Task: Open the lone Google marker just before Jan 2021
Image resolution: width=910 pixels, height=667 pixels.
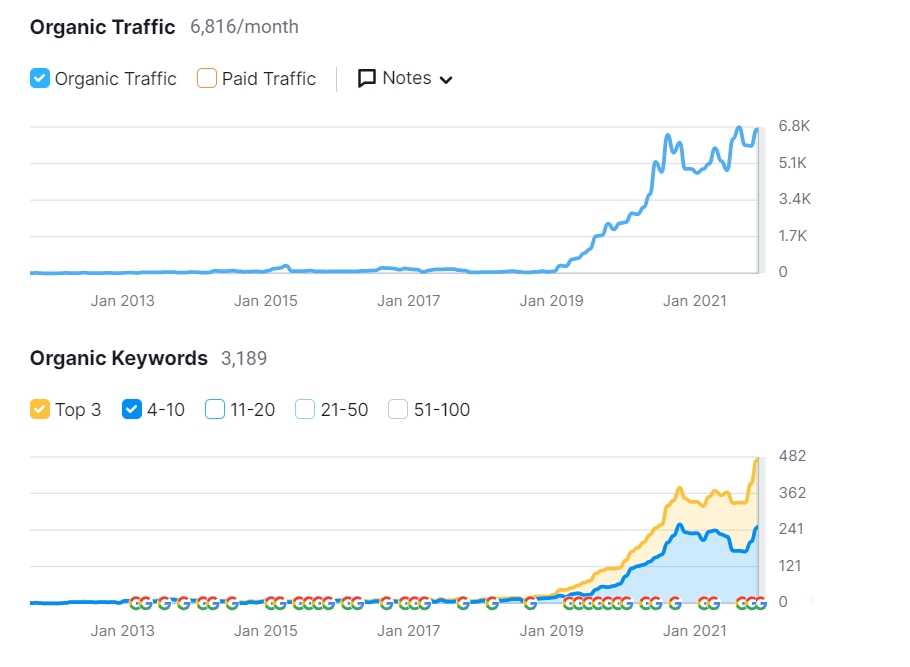Action: [x=675, y=604]
